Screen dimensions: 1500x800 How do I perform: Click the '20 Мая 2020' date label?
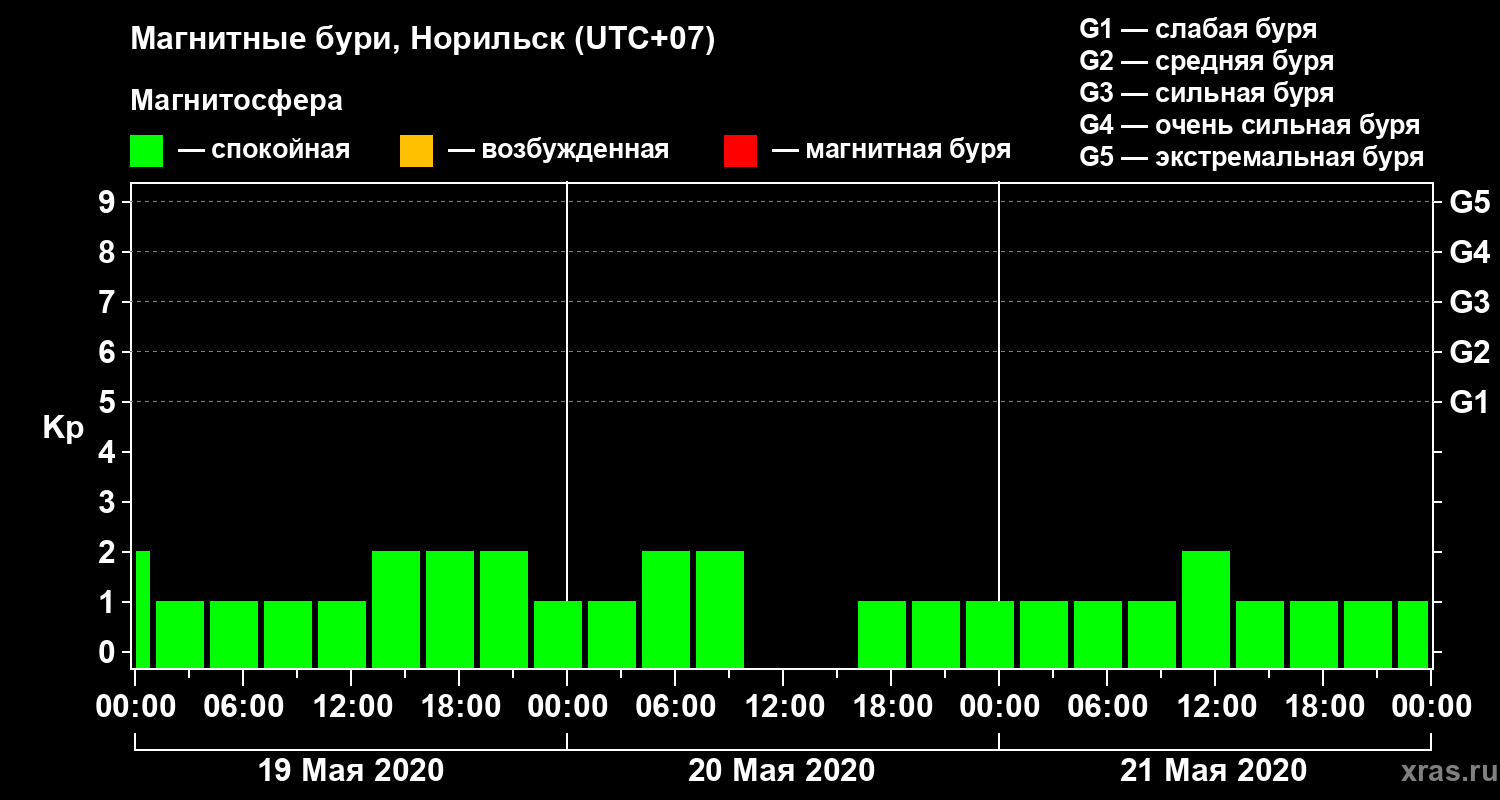point(782,771)
